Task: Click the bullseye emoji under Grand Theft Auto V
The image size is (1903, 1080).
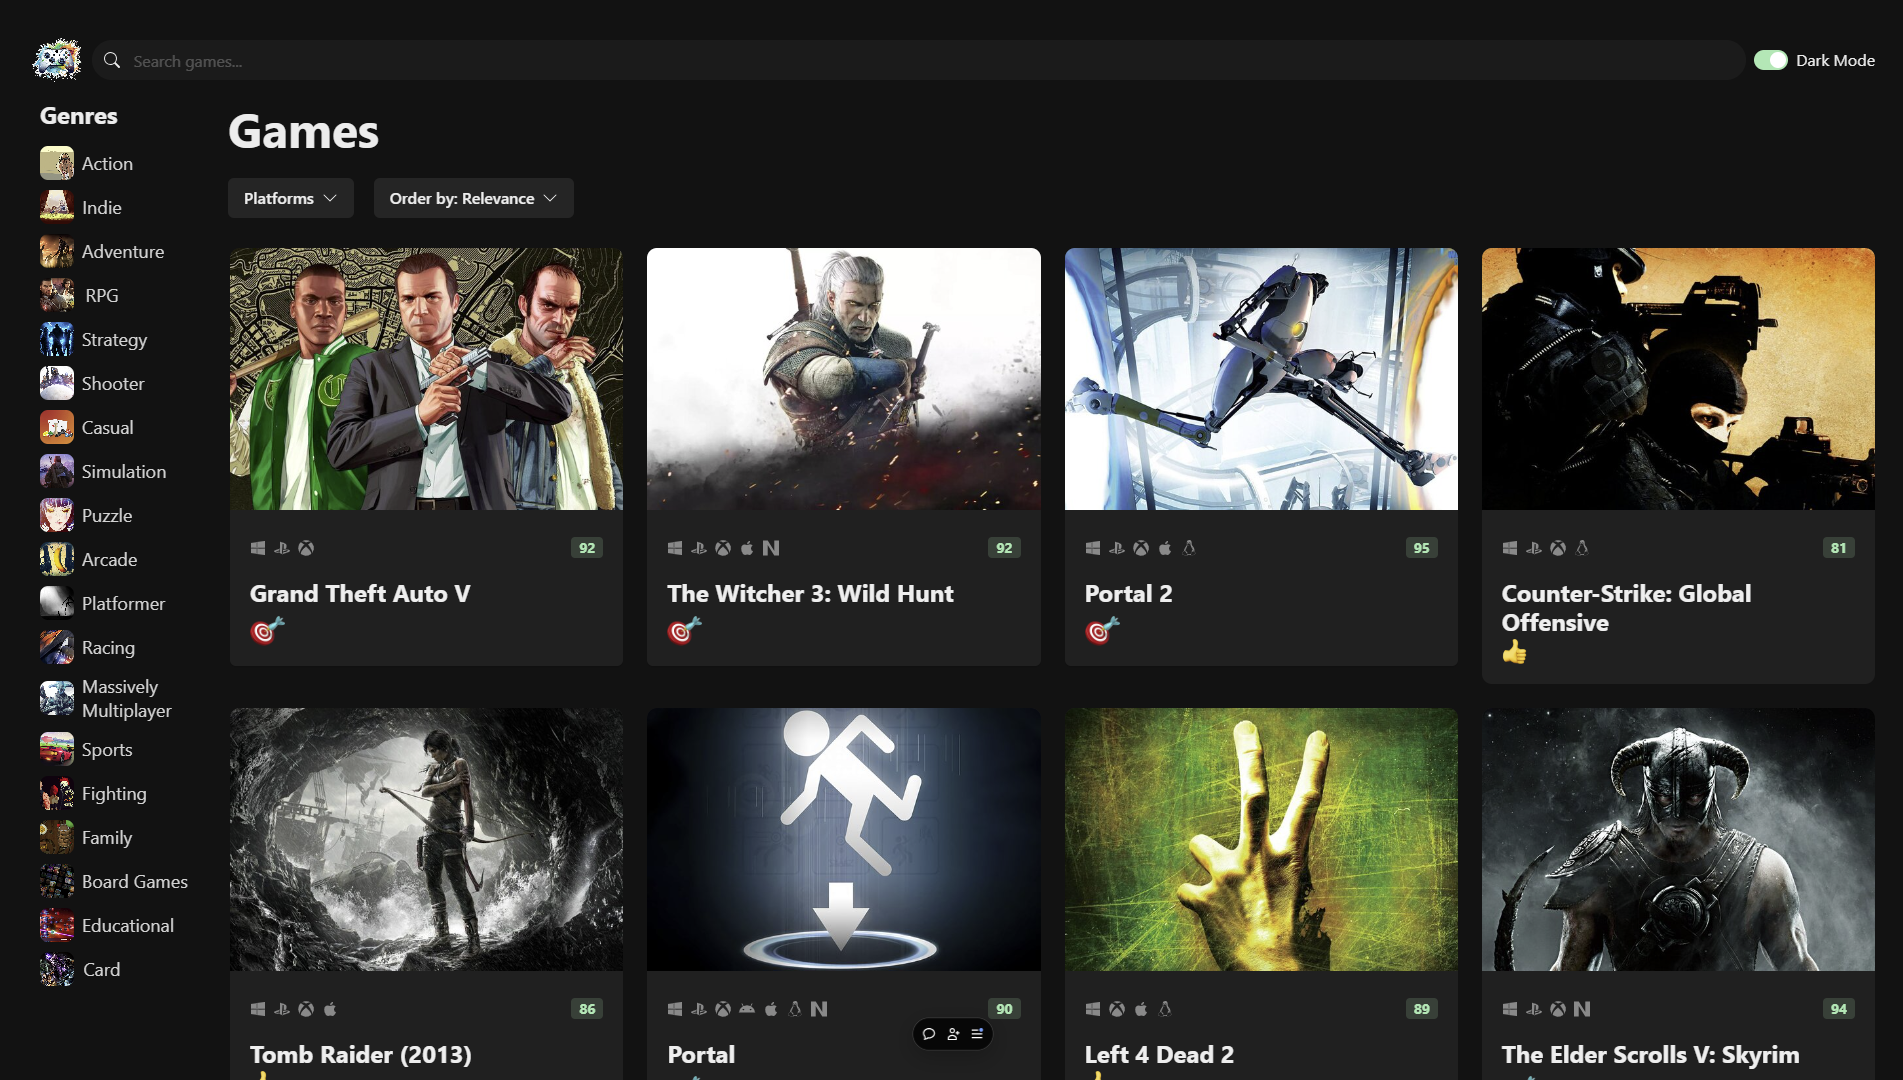Action: click(267, 631)
